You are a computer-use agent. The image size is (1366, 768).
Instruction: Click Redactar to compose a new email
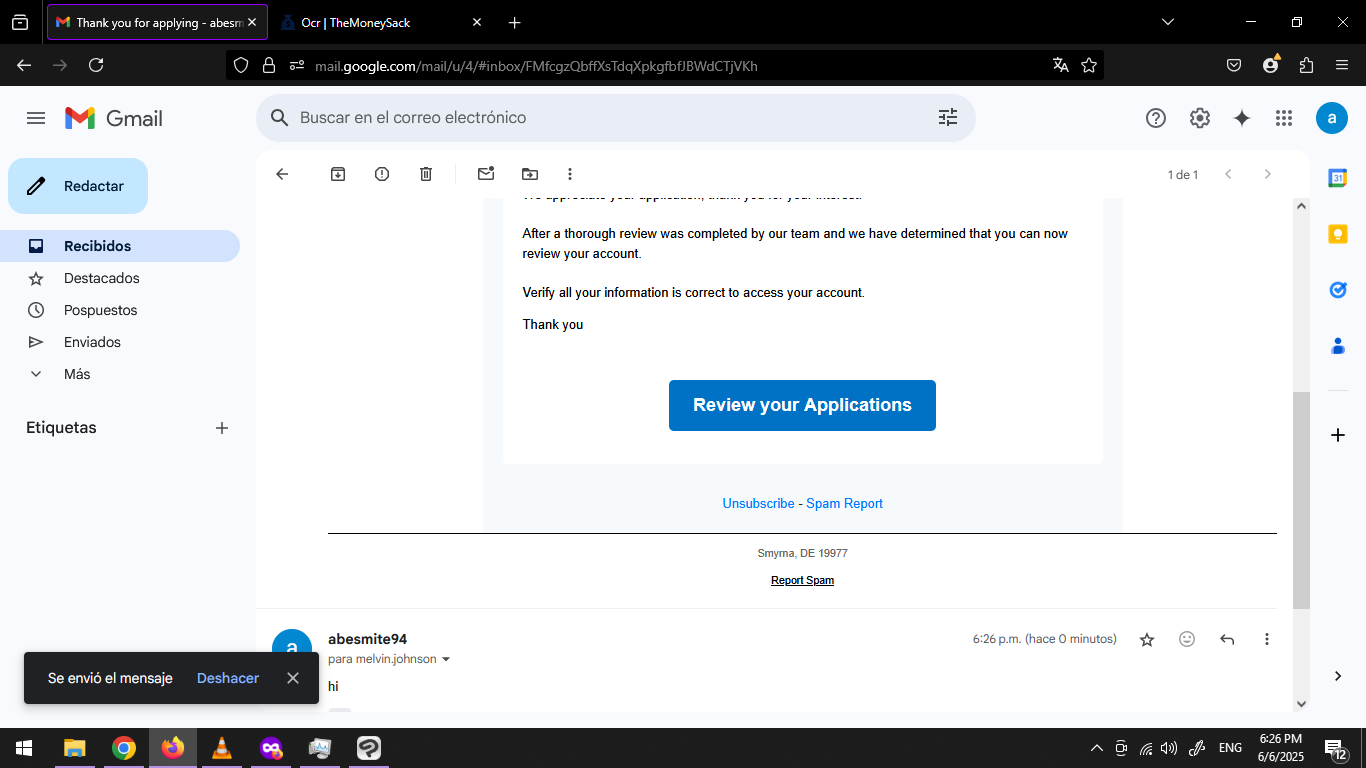78,186
